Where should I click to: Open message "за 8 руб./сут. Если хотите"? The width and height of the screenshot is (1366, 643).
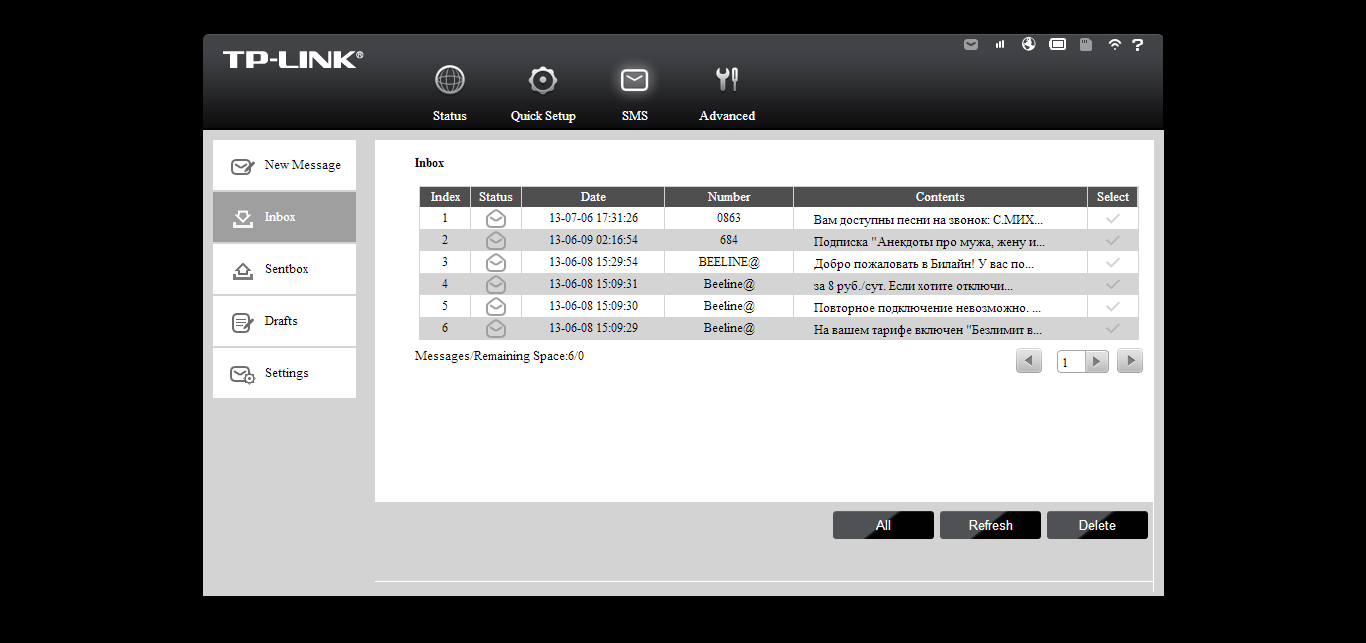pos(913,286)
